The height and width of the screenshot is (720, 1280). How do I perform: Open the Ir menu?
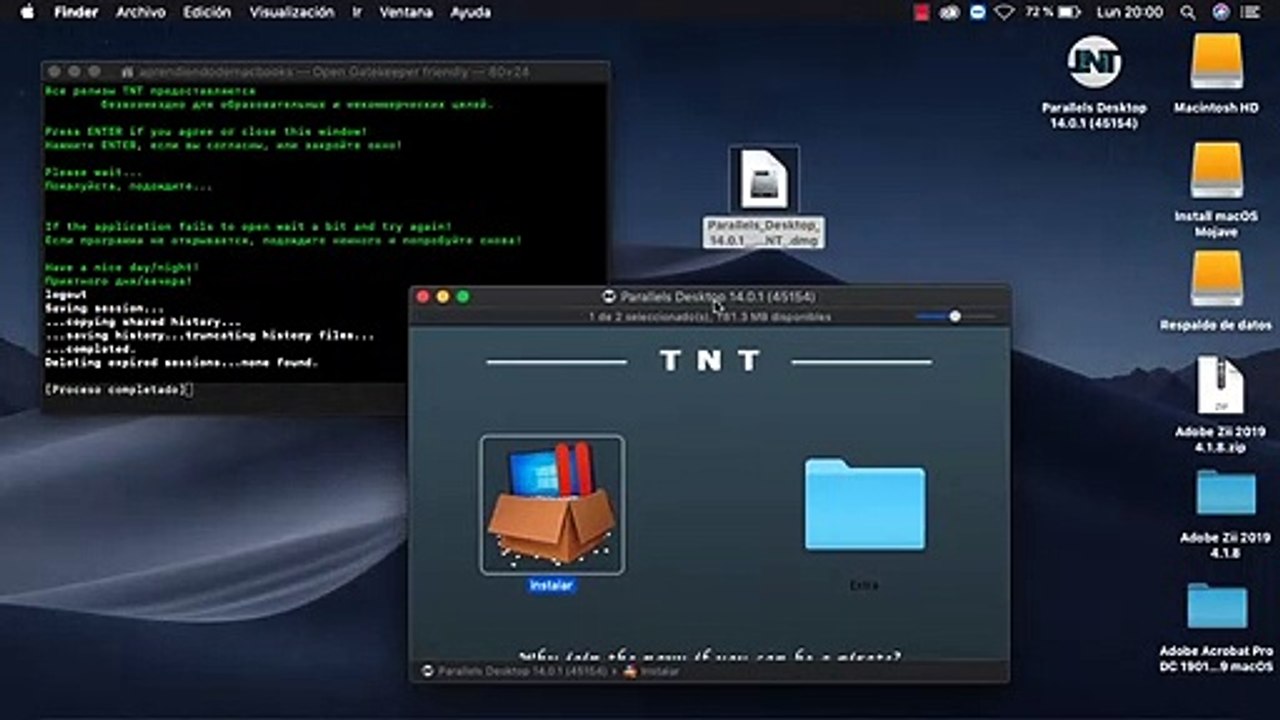[x=357, y=12]
